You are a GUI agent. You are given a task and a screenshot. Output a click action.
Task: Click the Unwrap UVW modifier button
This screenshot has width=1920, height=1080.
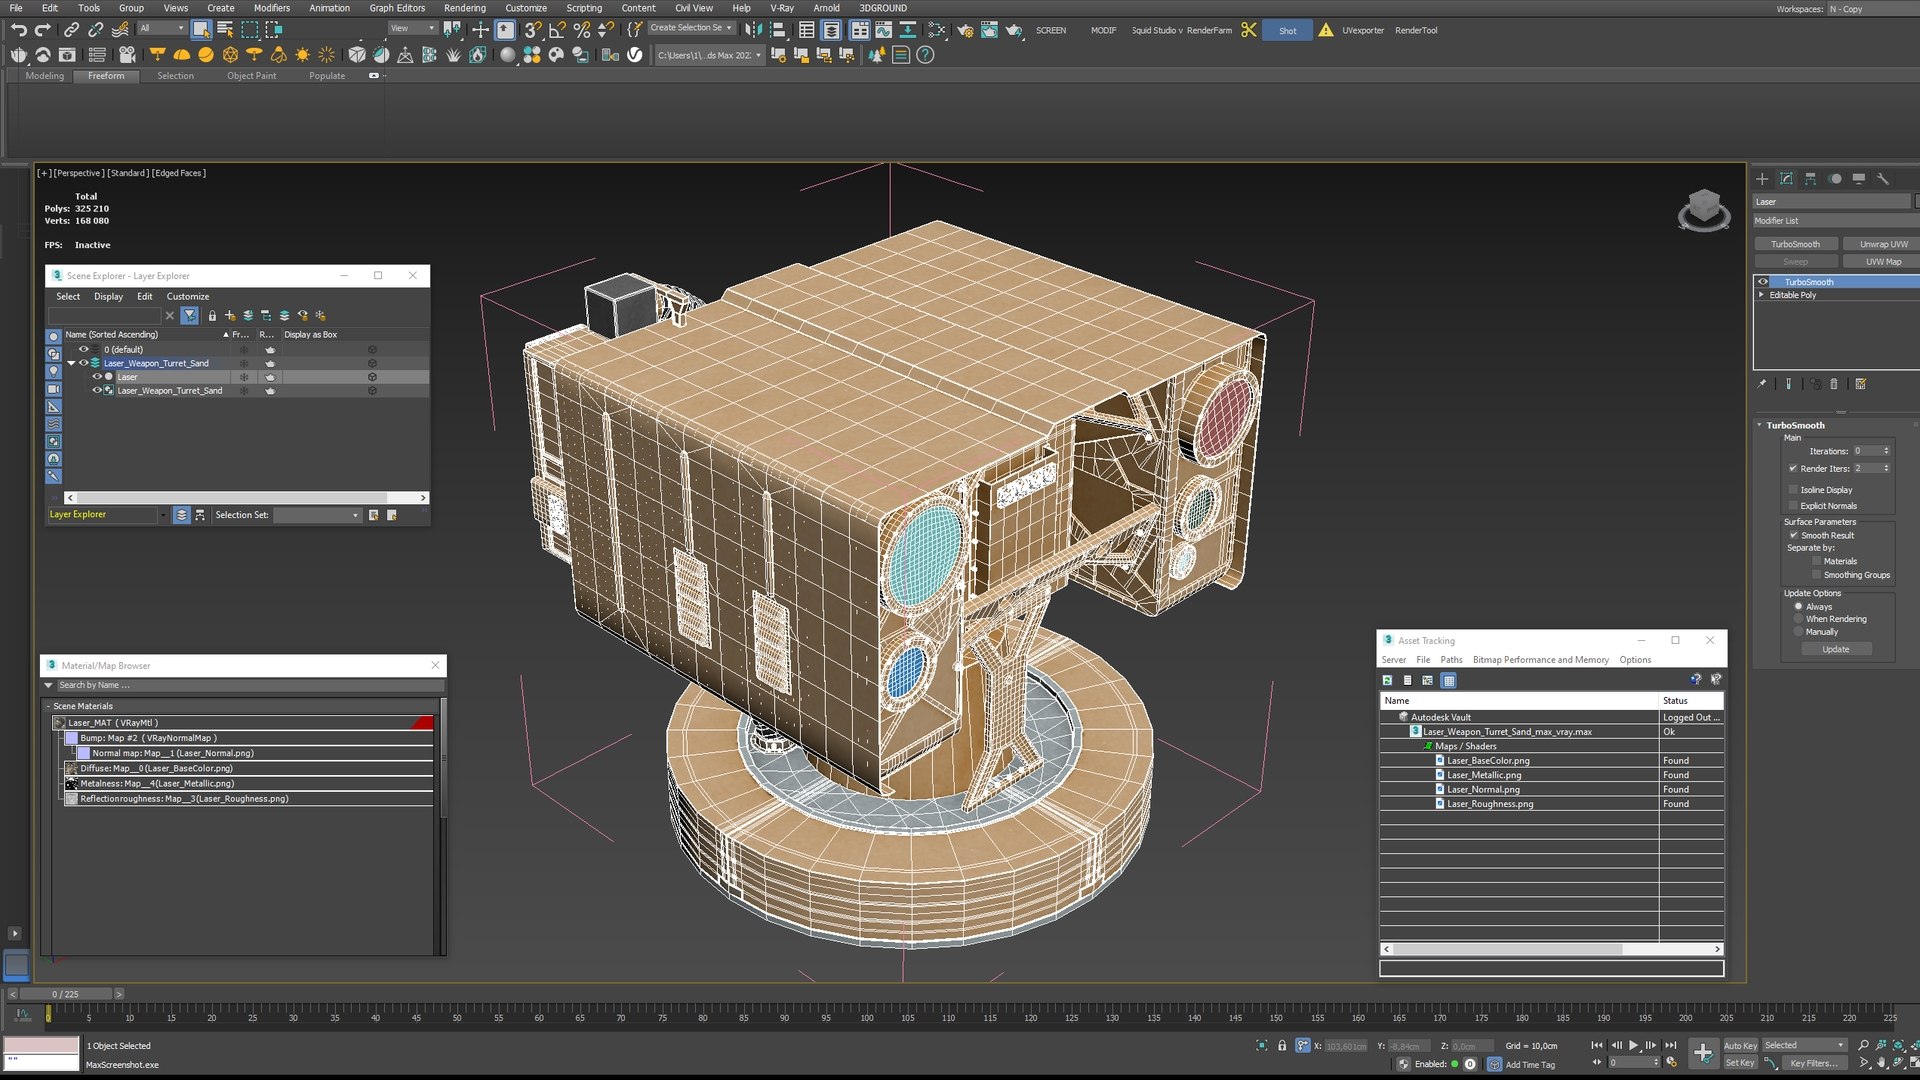pos(1883,244)
